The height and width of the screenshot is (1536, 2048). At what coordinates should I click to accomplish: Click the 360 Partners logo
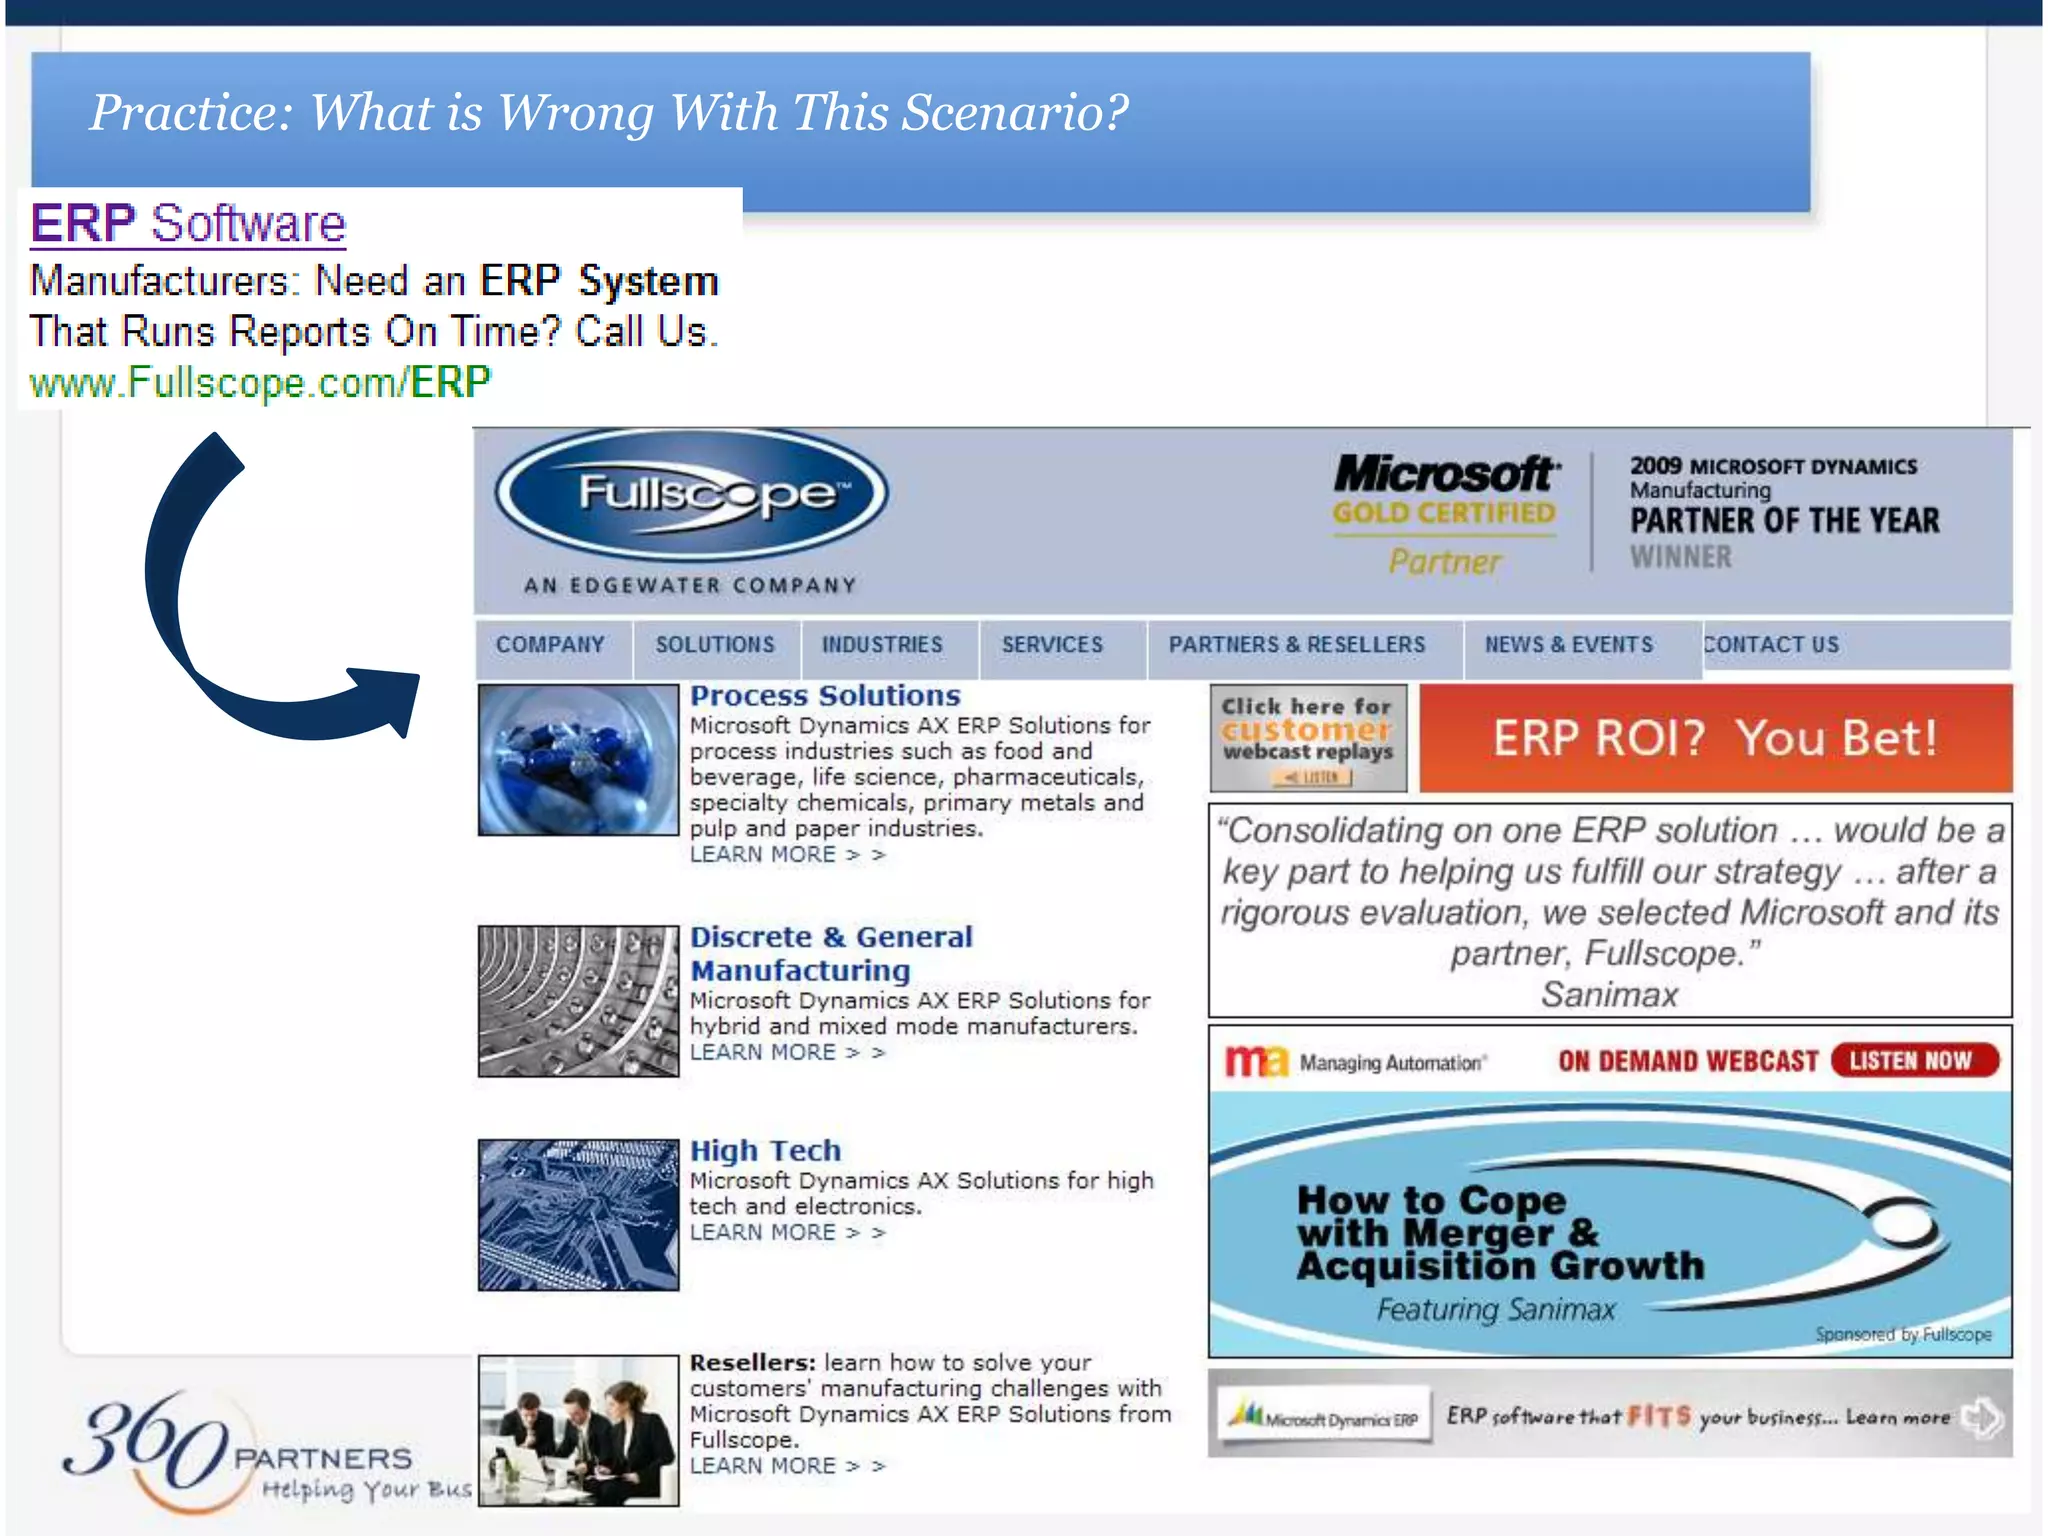click(x=266, y=1454)
